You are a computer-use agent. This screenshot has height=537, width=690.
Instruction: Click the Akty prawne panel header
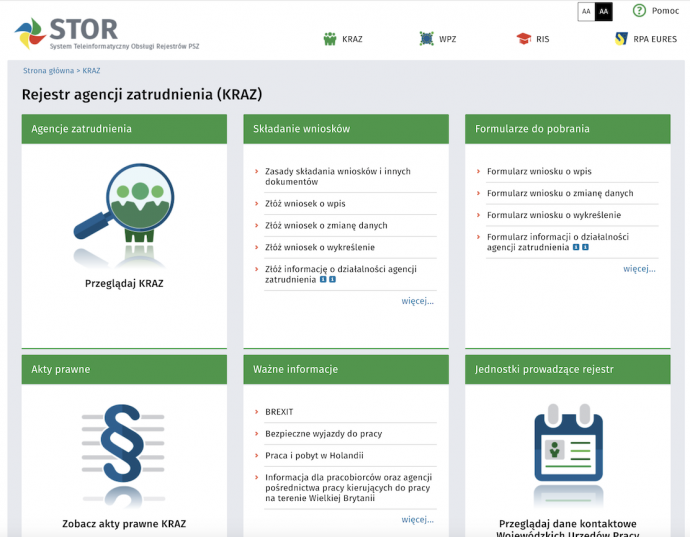tap(124, 370)
